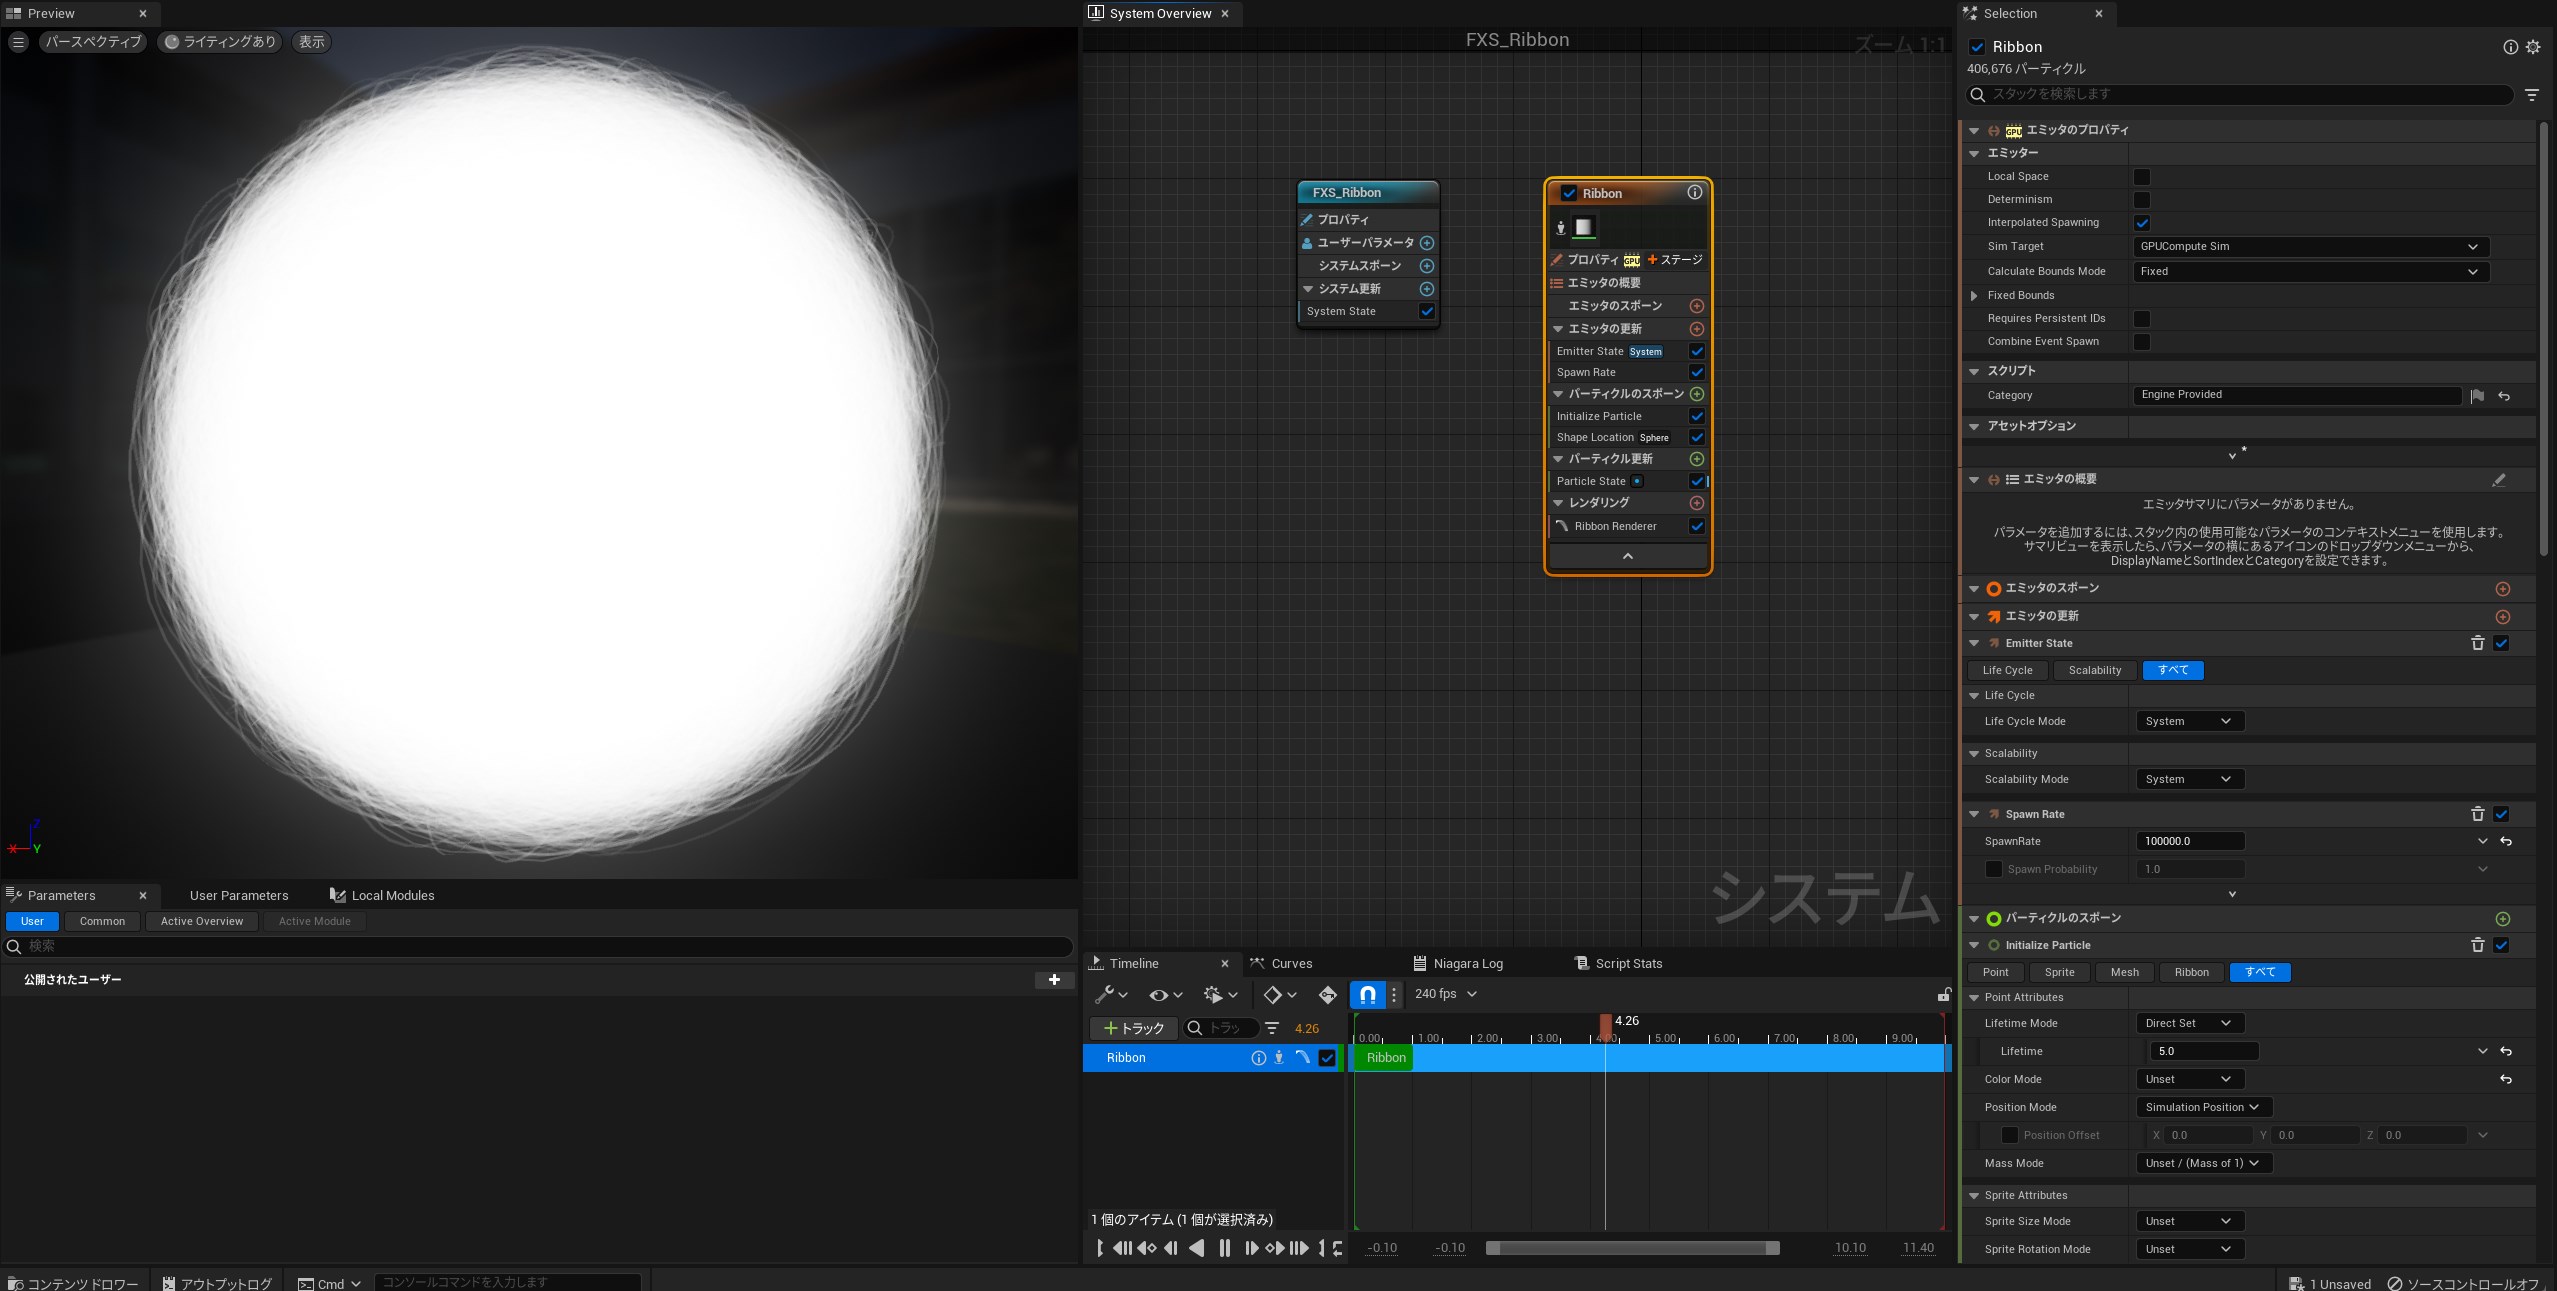Image resolution: width=2557 pixels, height=1291 pixels.
Task: Click the GPU badge on the プロパティ row
Action: point(1630,260)
